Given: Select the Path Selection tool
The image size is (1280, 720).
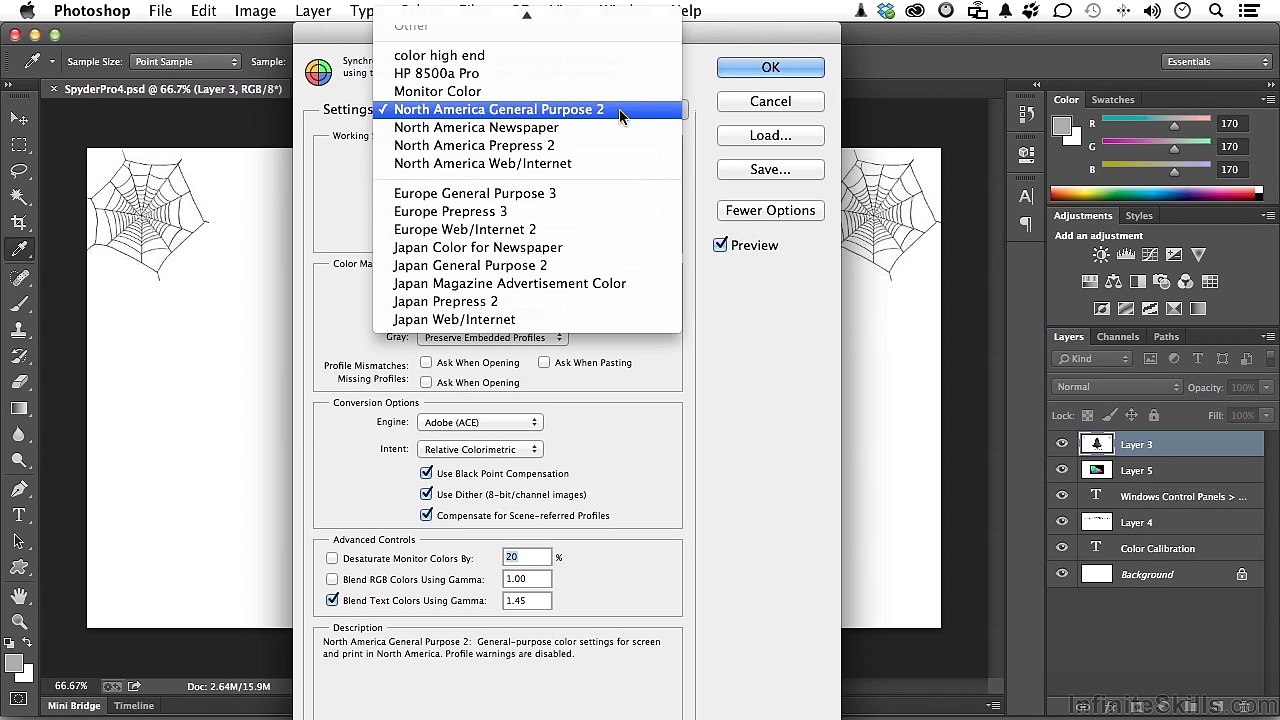Looking at the screenshot, I should 19,541.
